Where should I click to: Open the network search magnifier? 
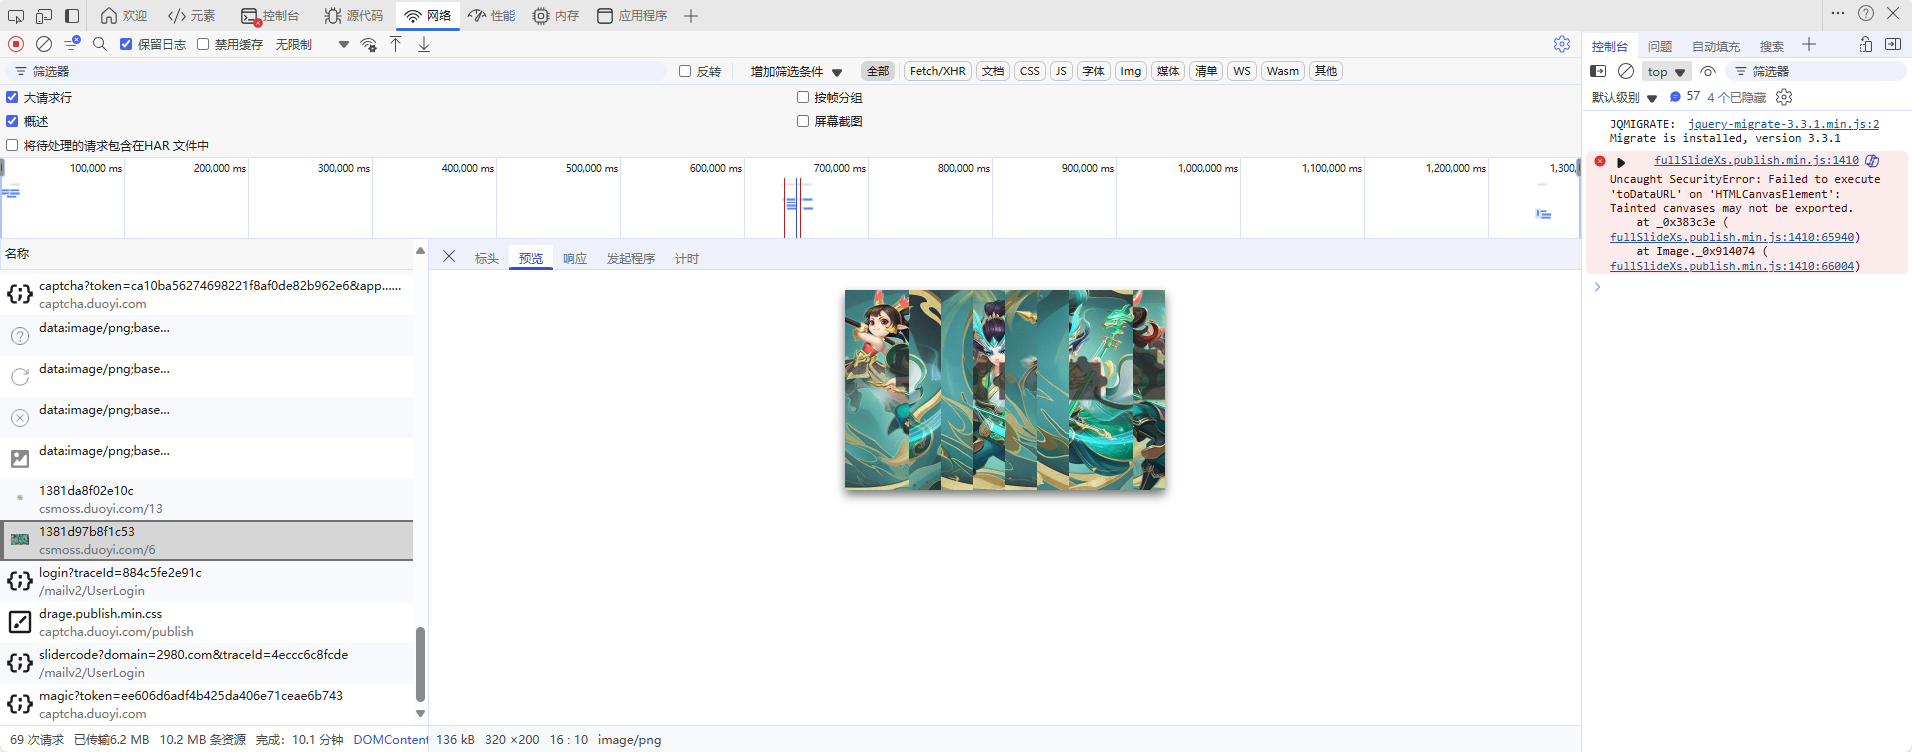(x=100, y=44)
